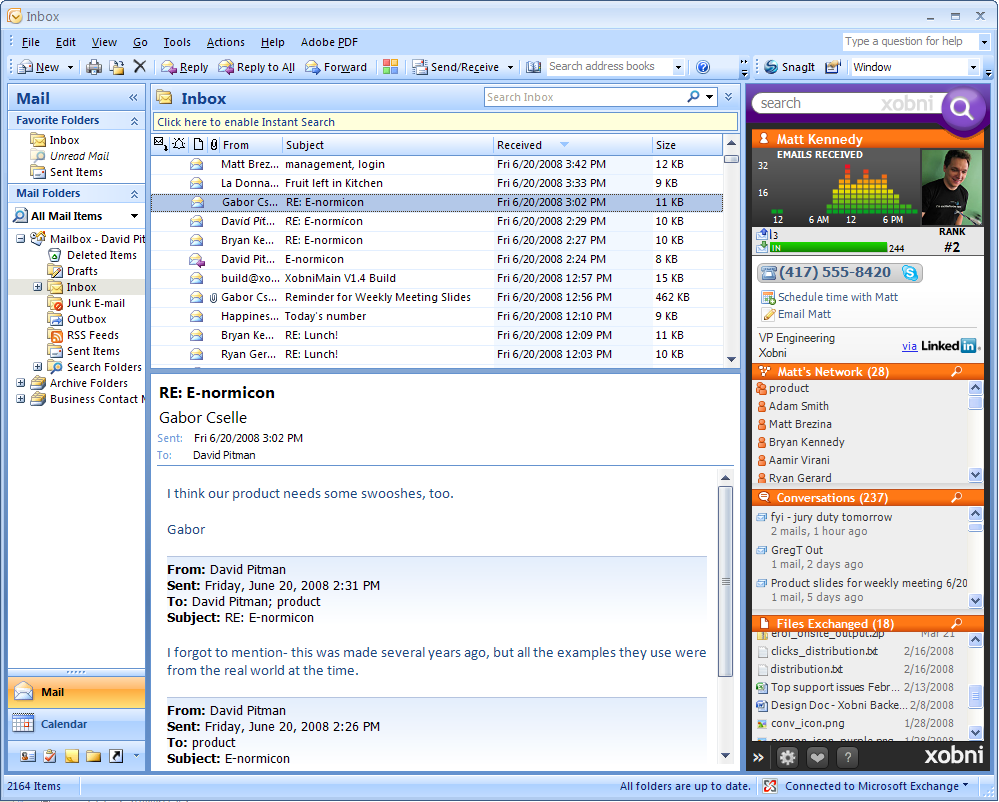This screenshot has height=802, width=999.
Task: Click the Files Exchanged scrollbar thumb
Action: point(975,696)
